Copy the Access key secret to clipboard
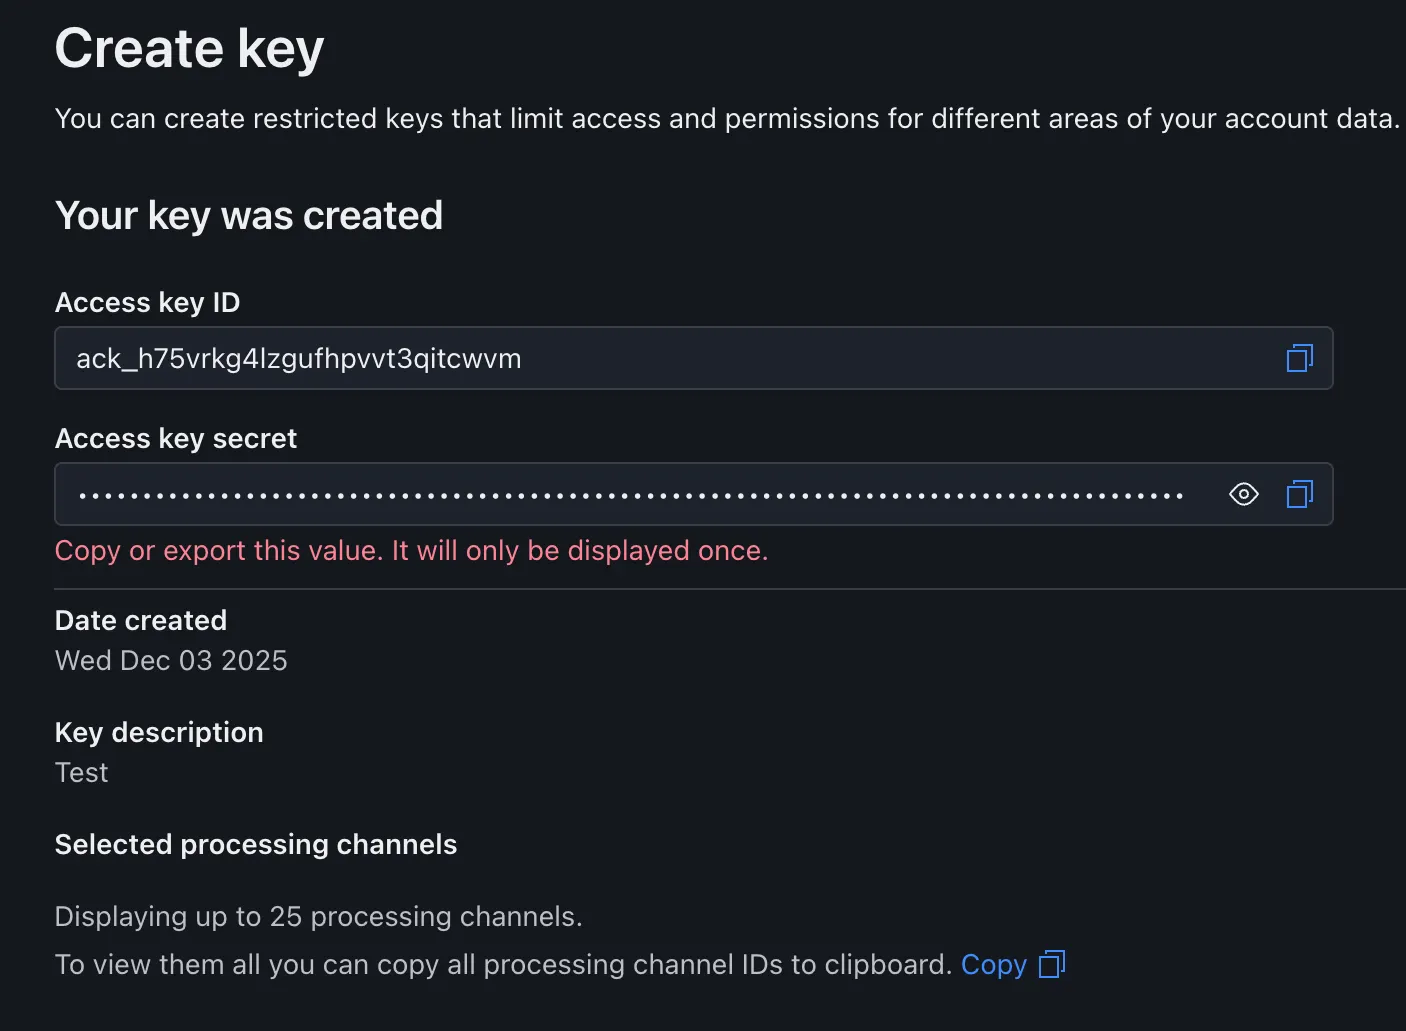1406x1031 pixels. pos(1299,494)
